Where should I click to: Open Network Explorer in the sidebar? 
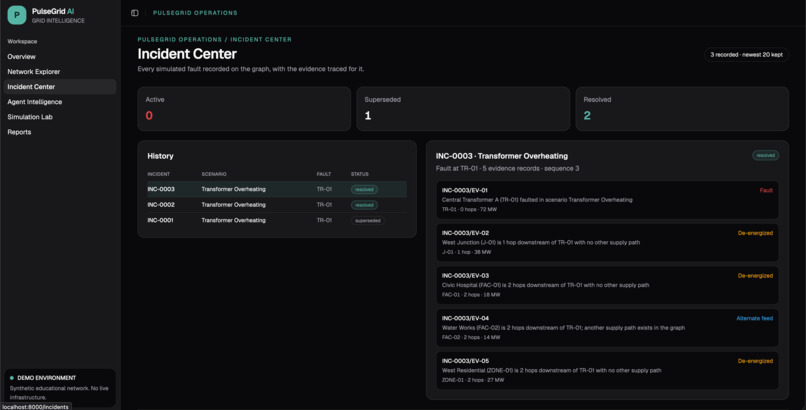pos(60,71)
